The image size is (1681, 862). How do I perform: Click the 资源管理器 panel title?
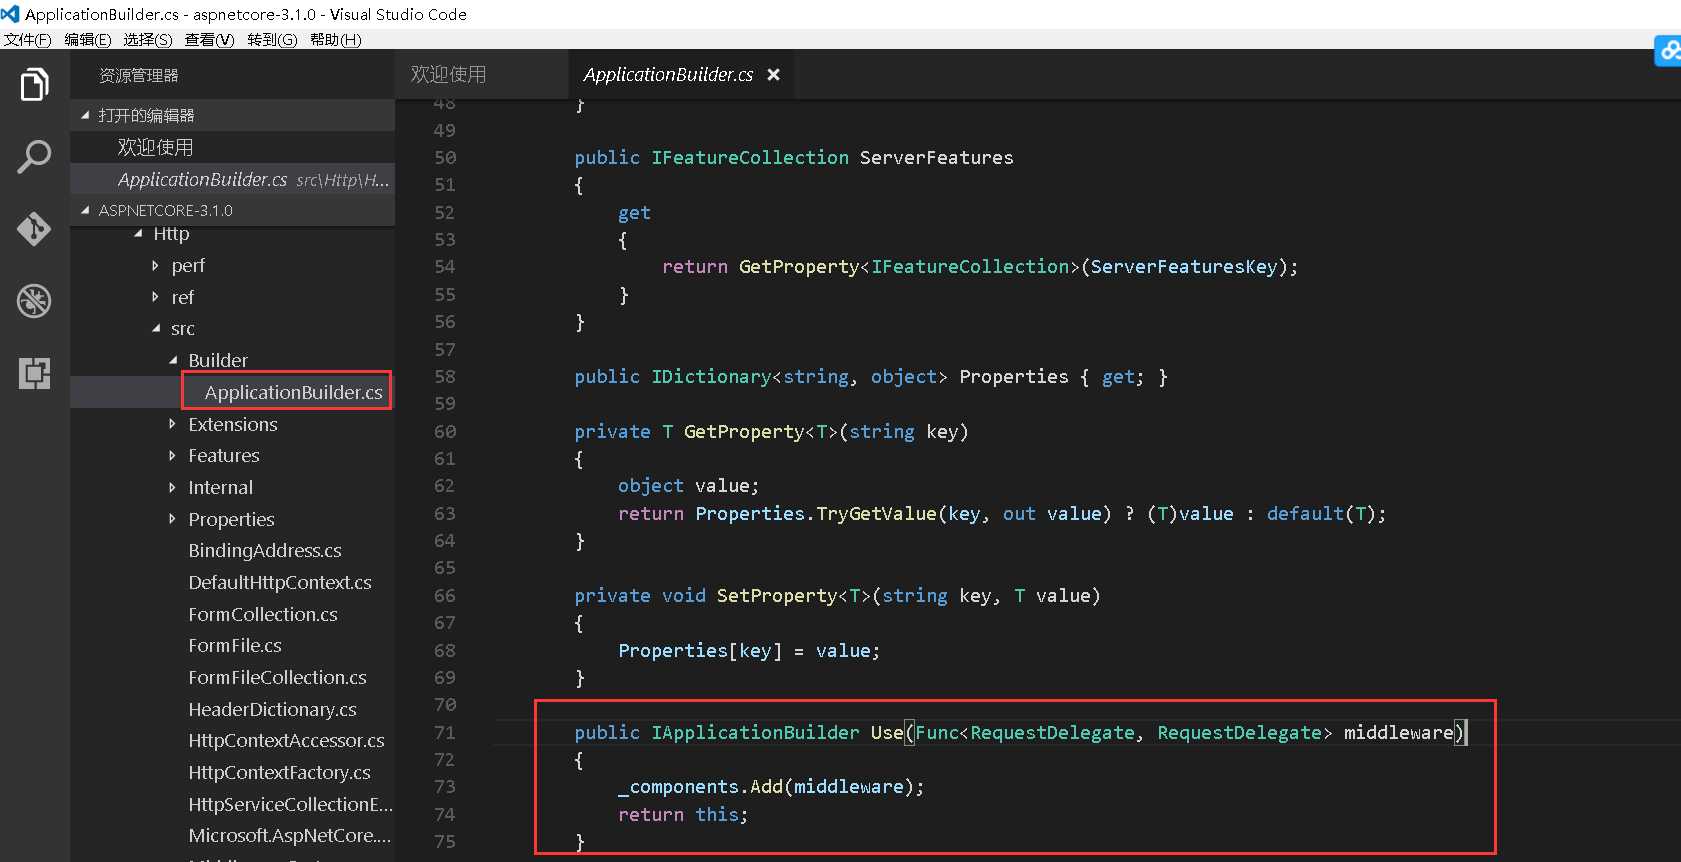pyautogui.click(x=139, y=76)
